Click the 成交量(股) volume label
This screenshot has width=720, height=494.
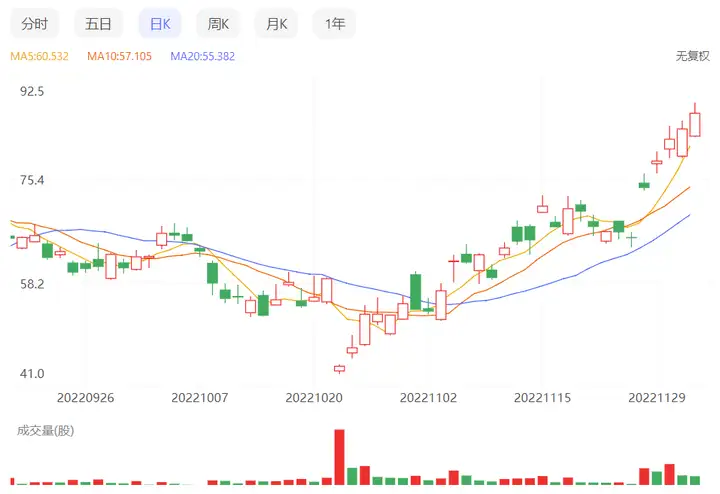[45, 431]
